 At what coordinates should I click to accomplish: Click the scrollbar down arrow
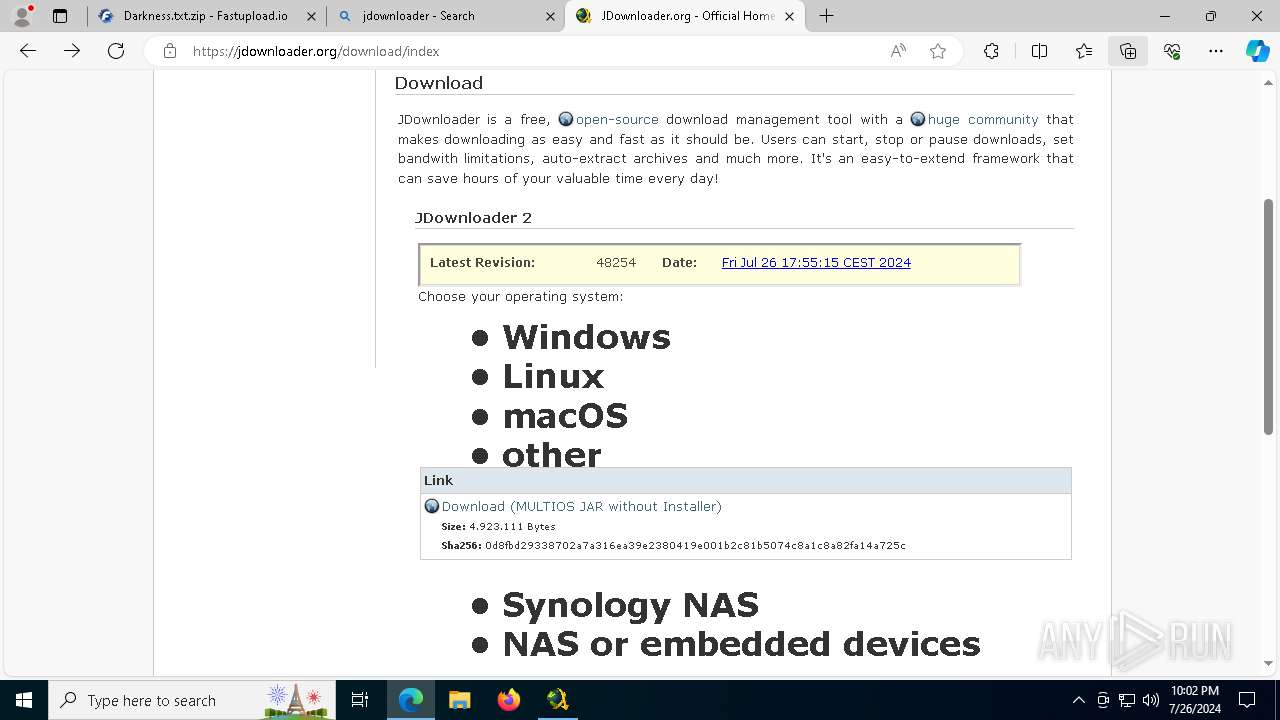1268,662
